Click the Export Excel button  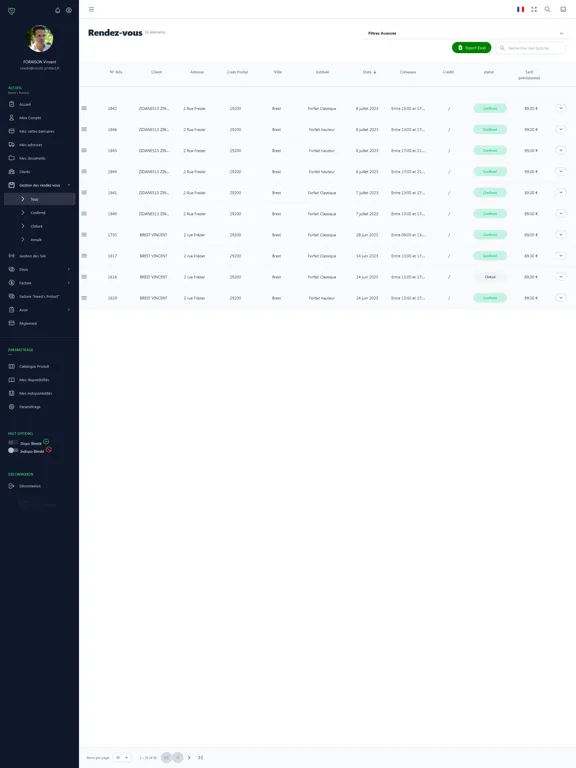(471, 48)
